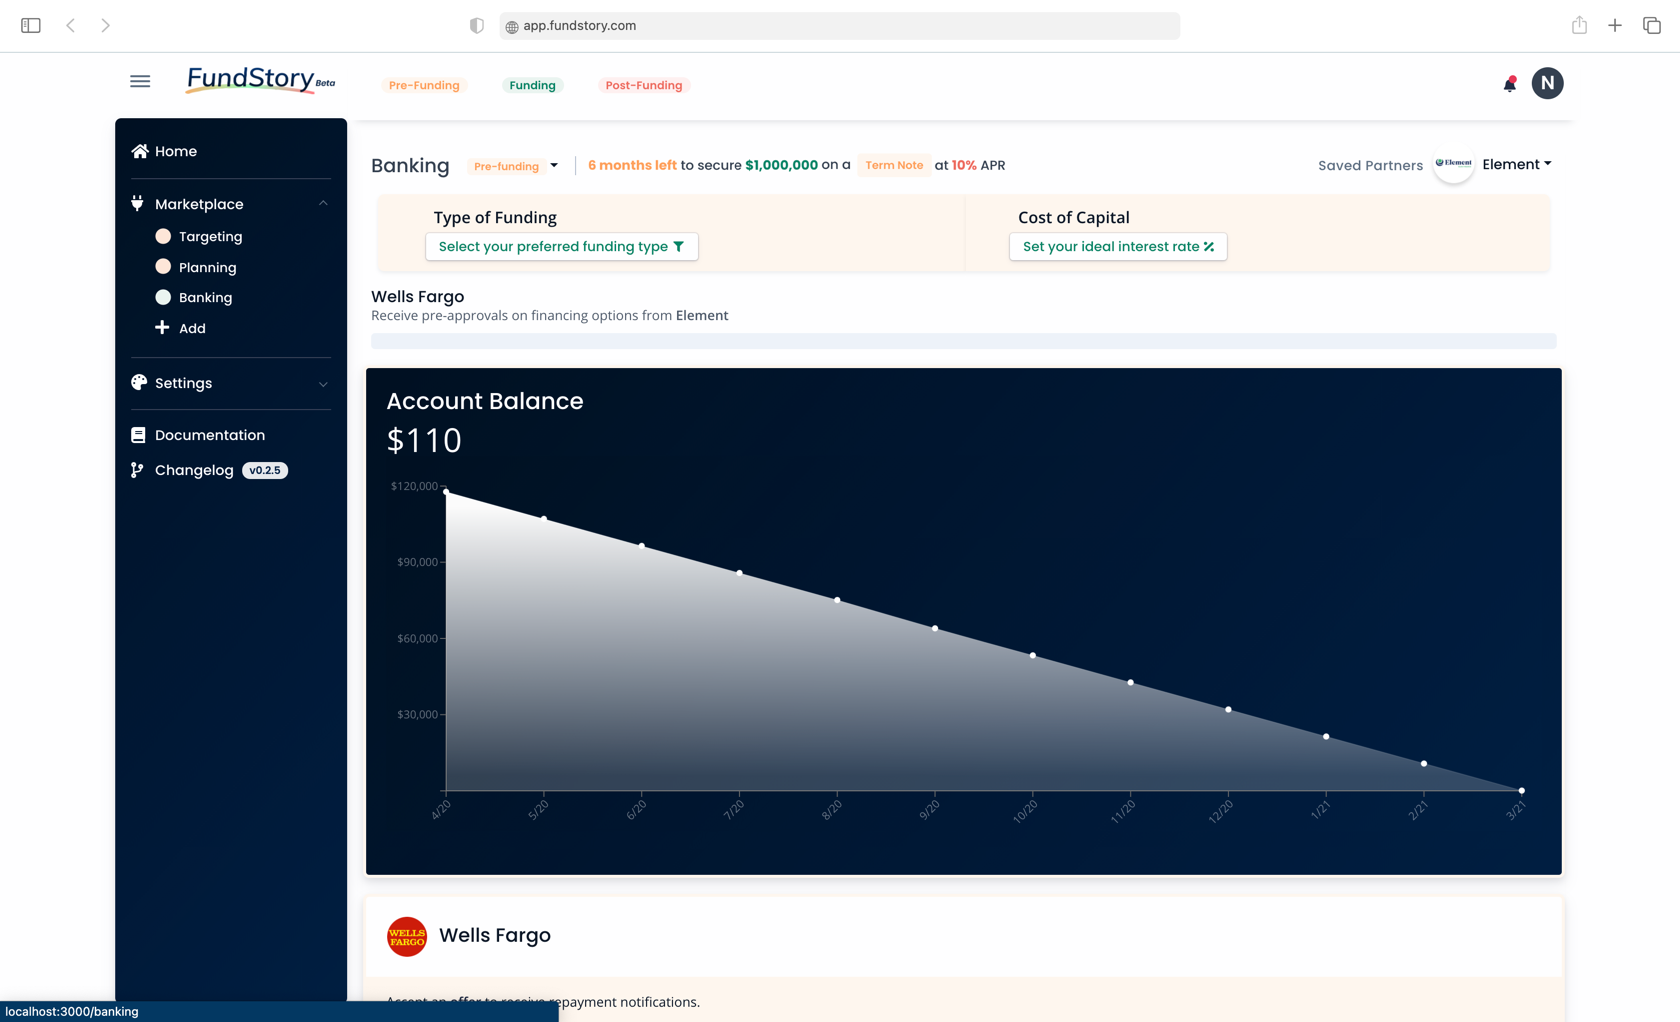Select the Targeting radio item

[x=163, y=237]
